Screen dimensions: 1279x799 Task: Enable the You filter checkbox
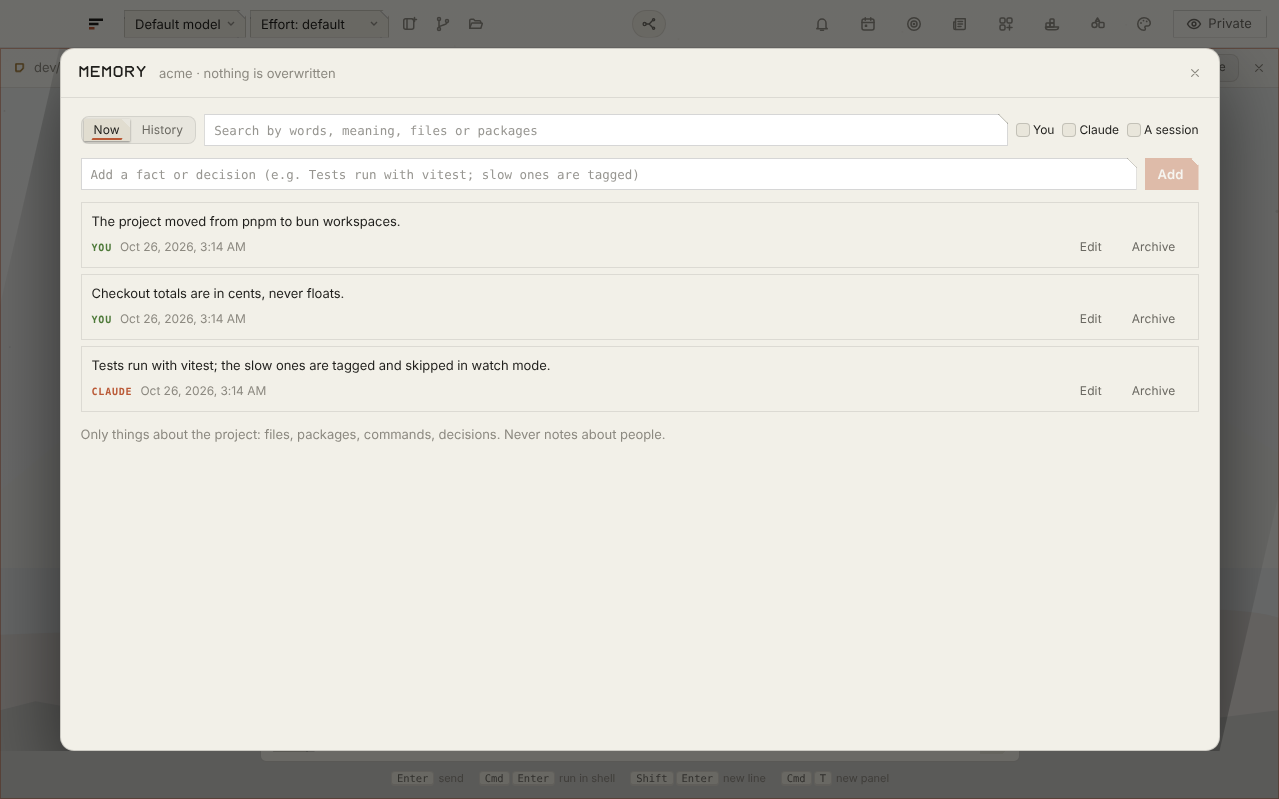[1023, 130]
